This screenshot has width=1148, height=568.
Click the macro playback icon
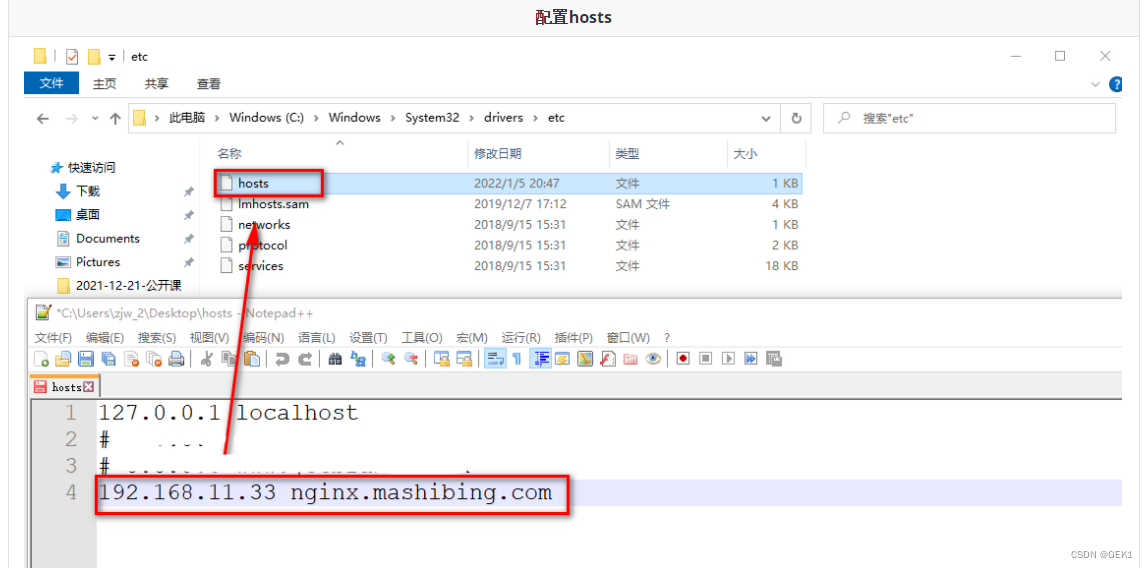coord(728,359)
